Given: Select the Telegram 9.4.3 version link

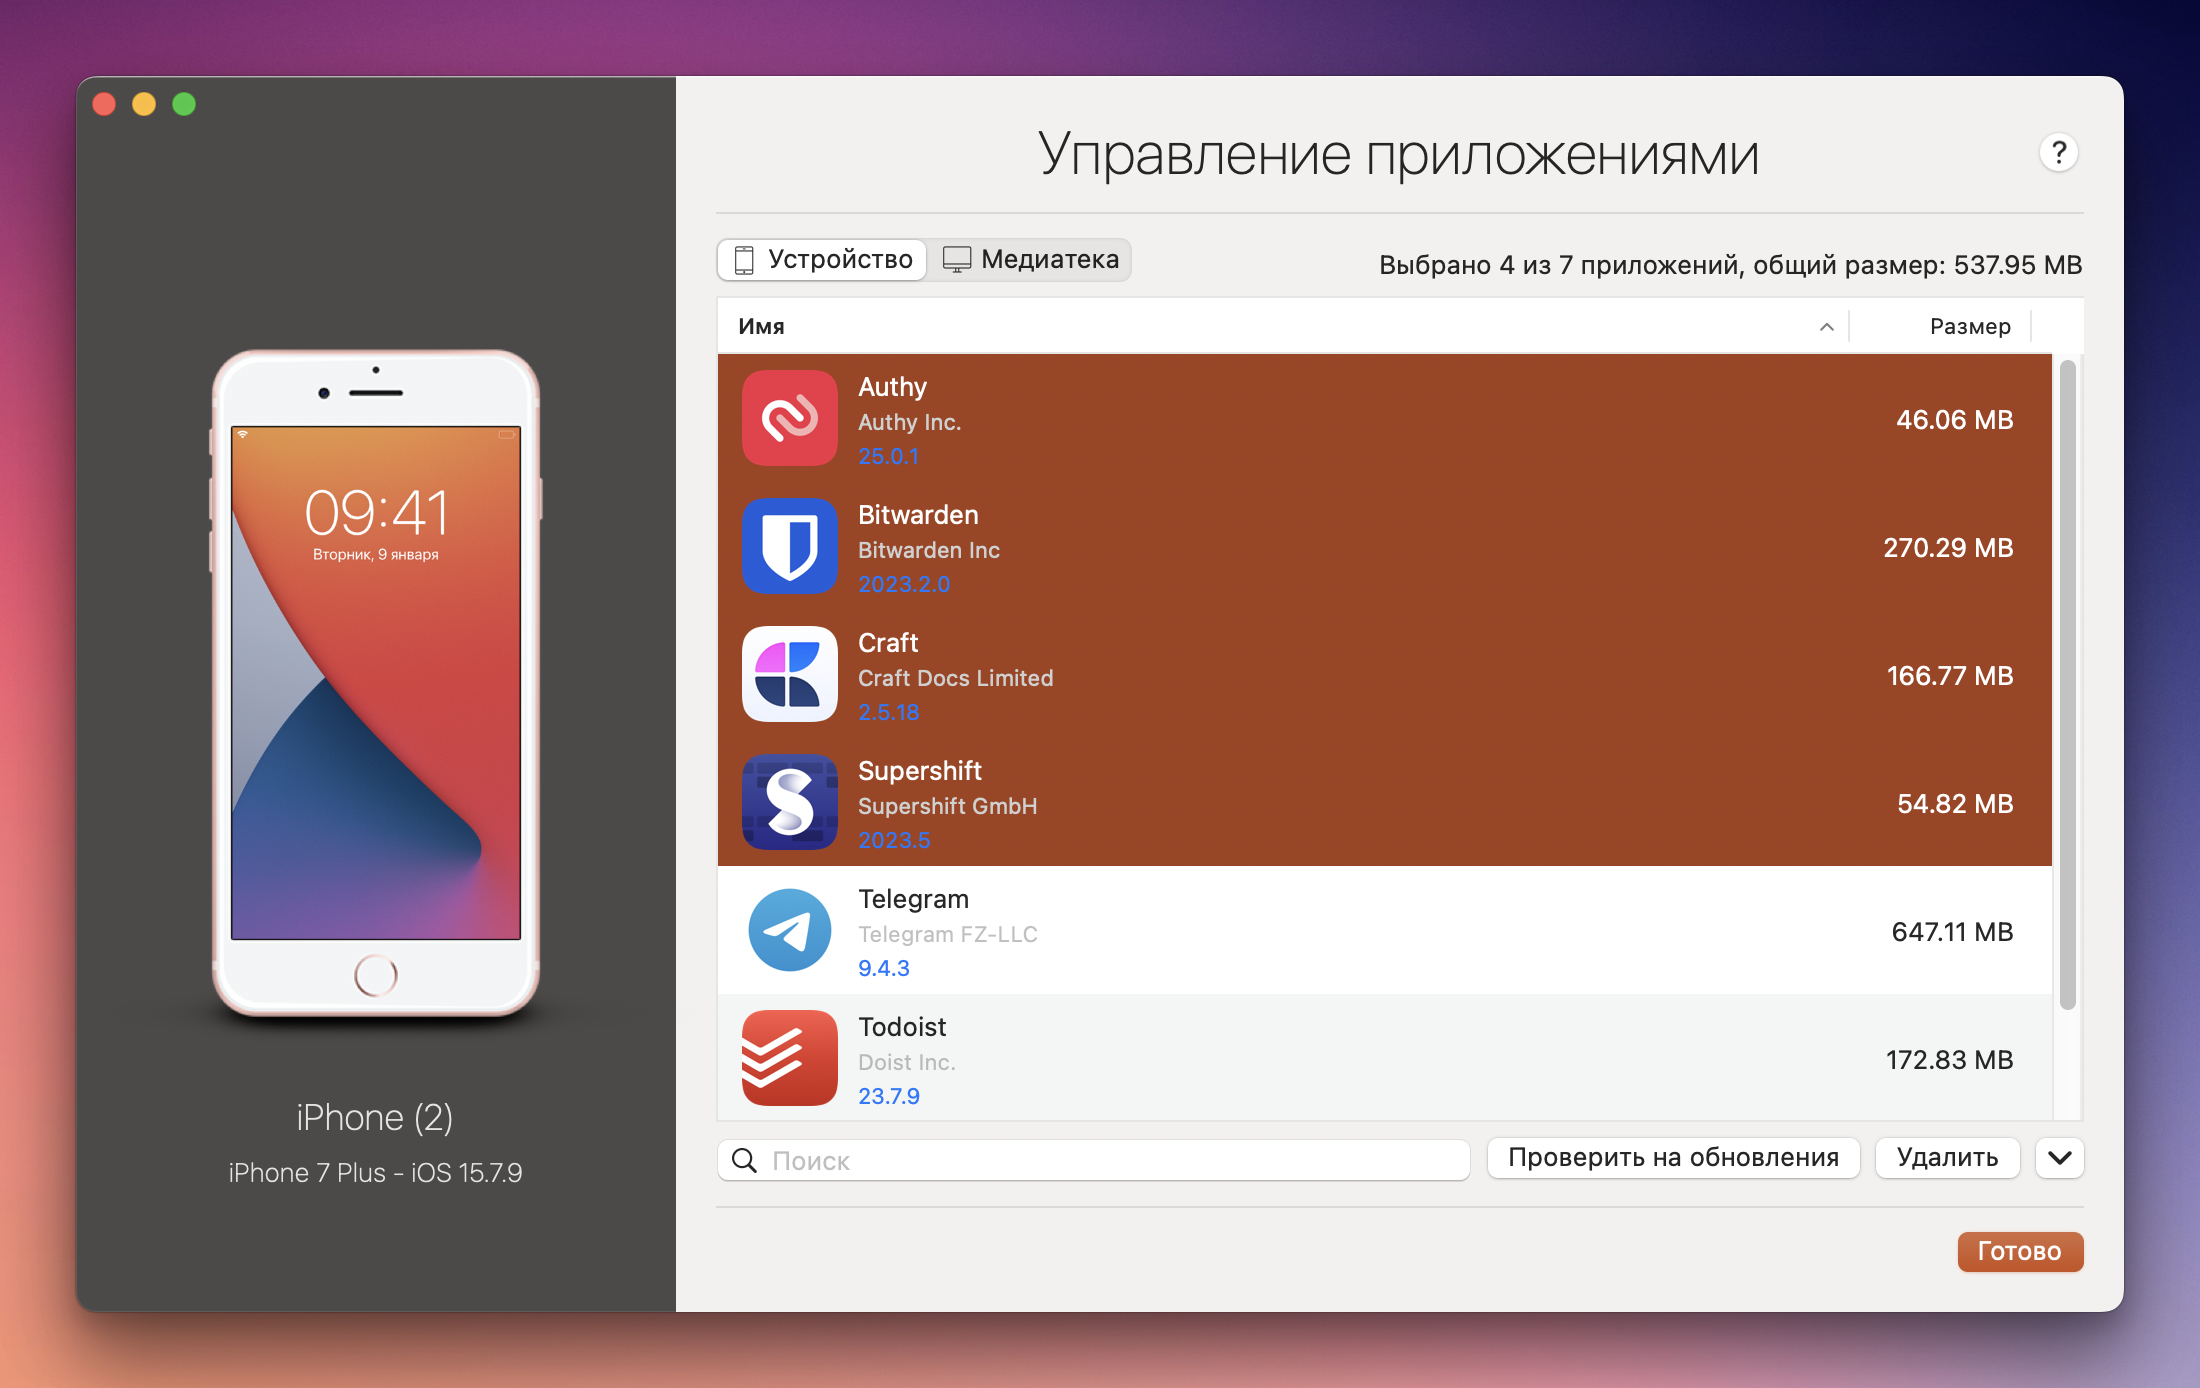Looking at the screenshot, I should point(883,968).
